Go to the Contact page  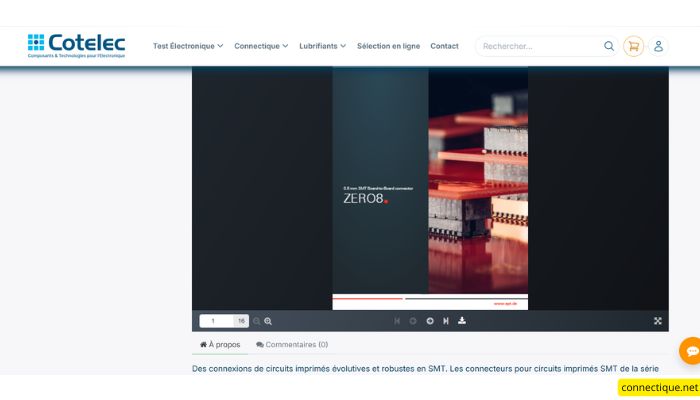(x=444, y=46)
